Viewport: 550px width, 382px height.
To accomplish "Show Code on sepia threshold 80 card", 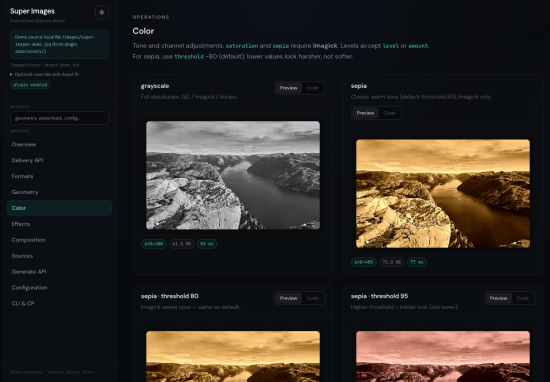I will click(313, 298).
